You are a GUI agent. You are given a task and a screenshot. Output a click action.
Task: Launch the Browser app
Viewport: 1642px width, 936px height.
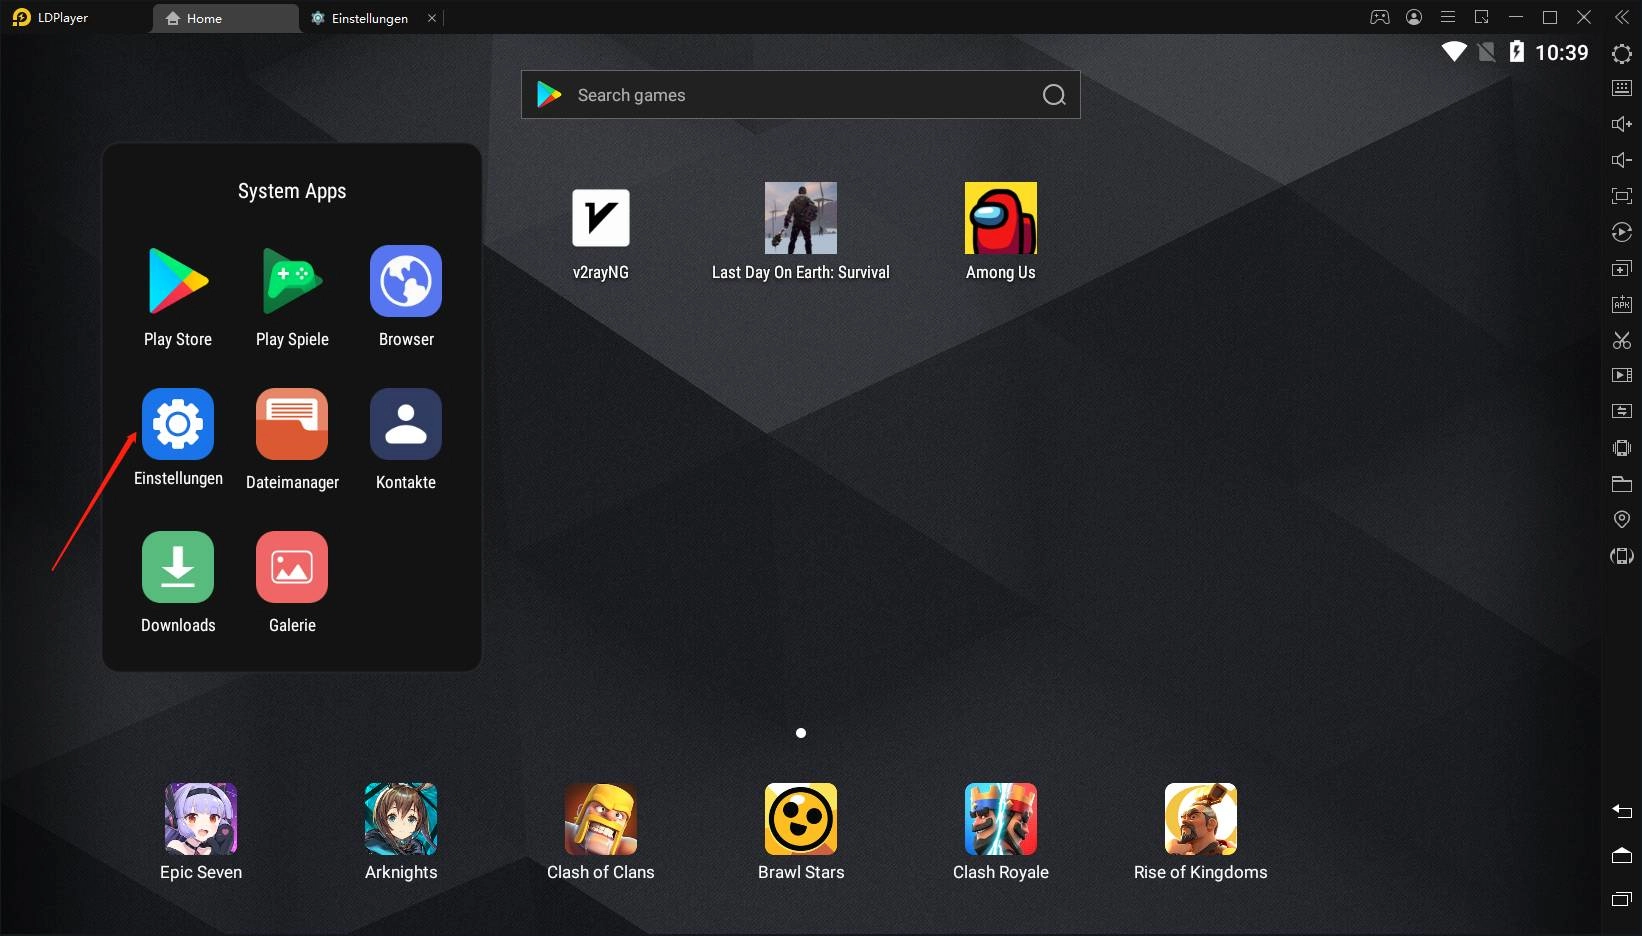406,297
